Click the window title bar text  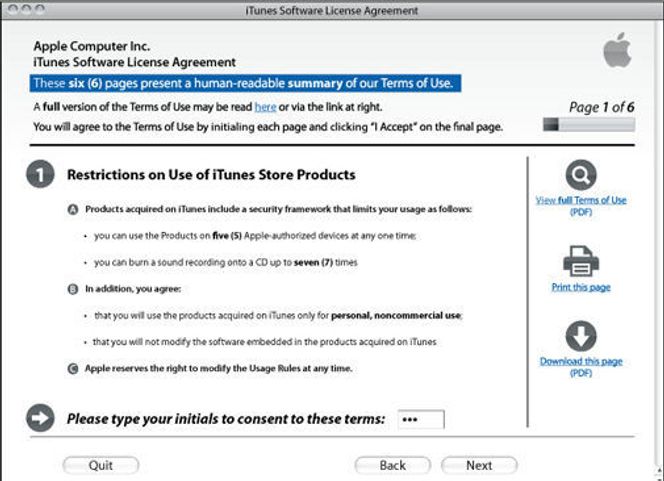(332, 11)
